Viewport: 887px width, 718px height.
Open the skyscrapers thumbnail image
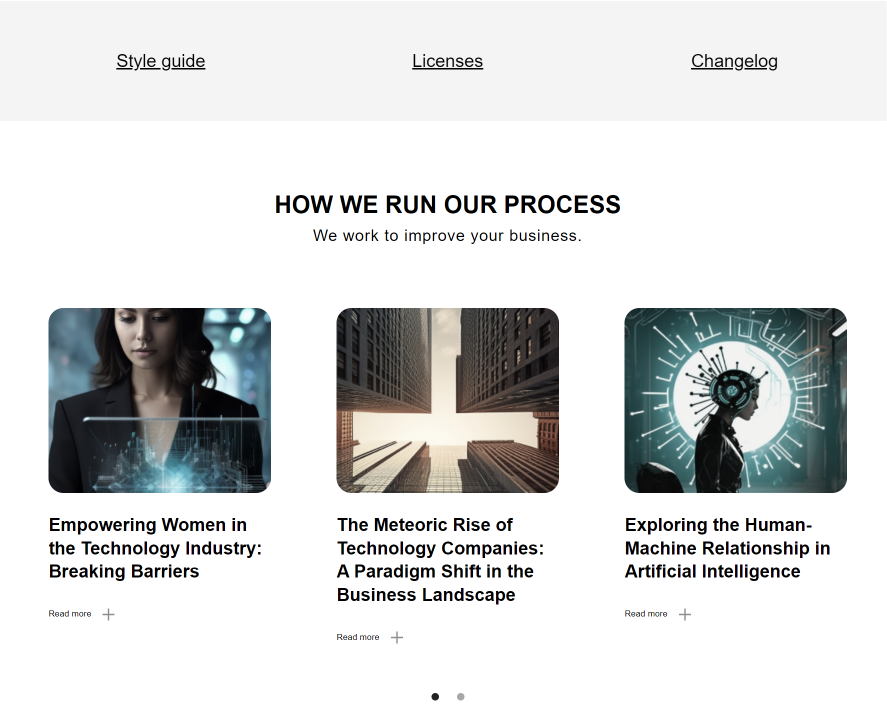[447, 401]
